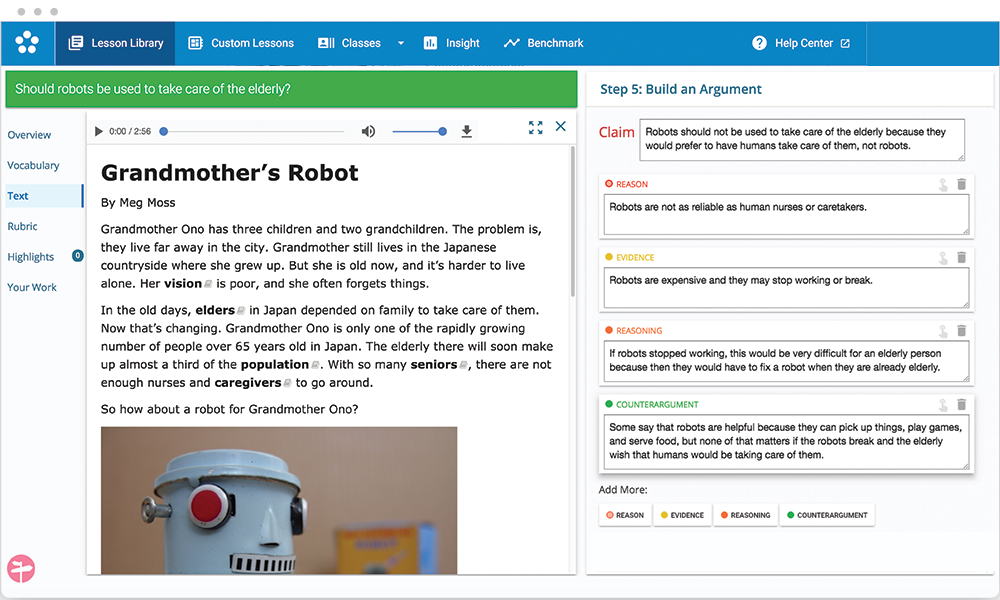Screen dimensions: 1000x600
Task: Open Your Work in the sidebar
Action: point(32,288)
